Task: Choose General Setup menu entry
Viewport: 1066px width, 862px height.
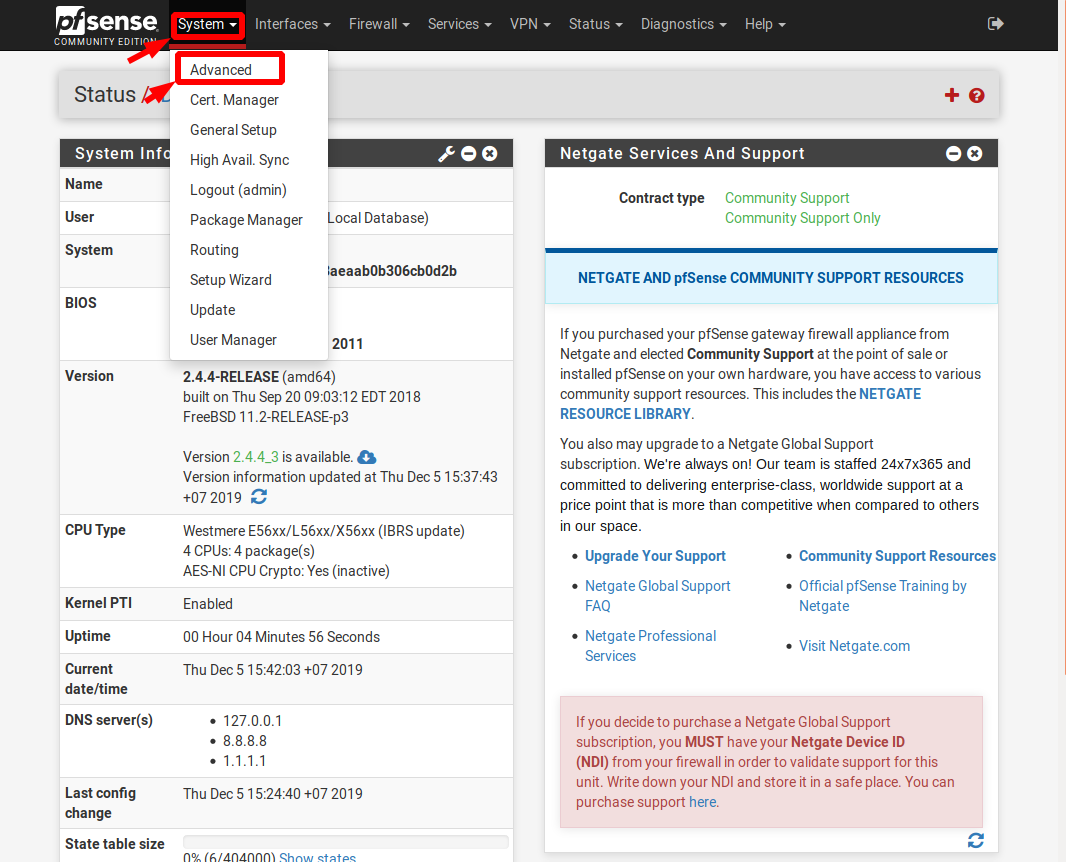Action: pyautogui.click(x=233, y=130)
